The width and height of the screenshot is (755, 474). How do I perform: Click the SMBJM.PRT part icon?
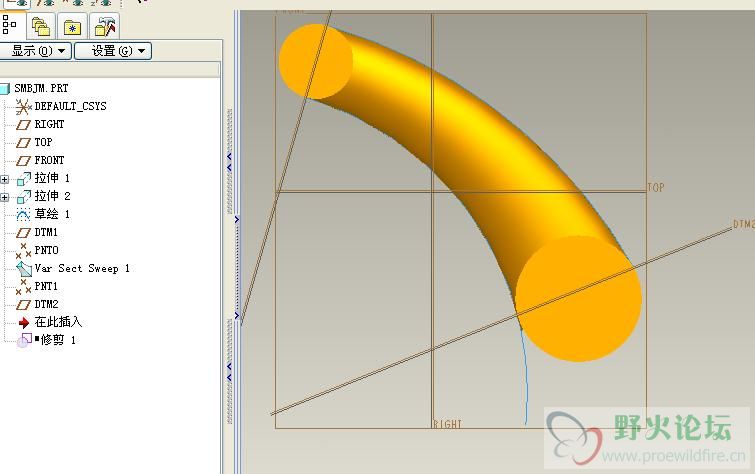(x=5, y=89)
